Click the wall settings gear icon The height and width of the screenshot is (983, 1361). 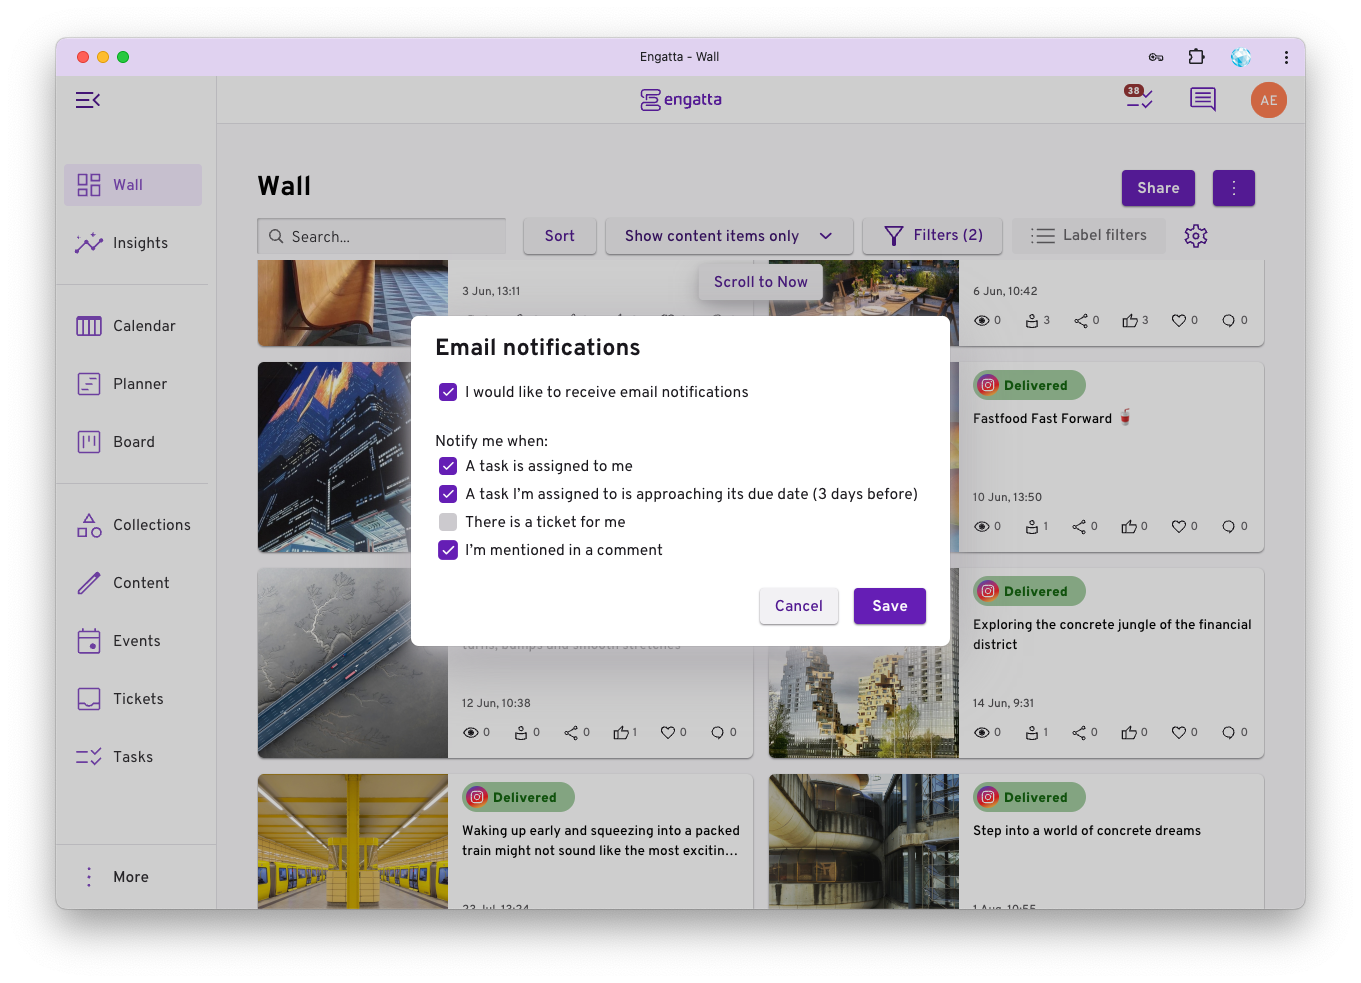coord(1195,235)
